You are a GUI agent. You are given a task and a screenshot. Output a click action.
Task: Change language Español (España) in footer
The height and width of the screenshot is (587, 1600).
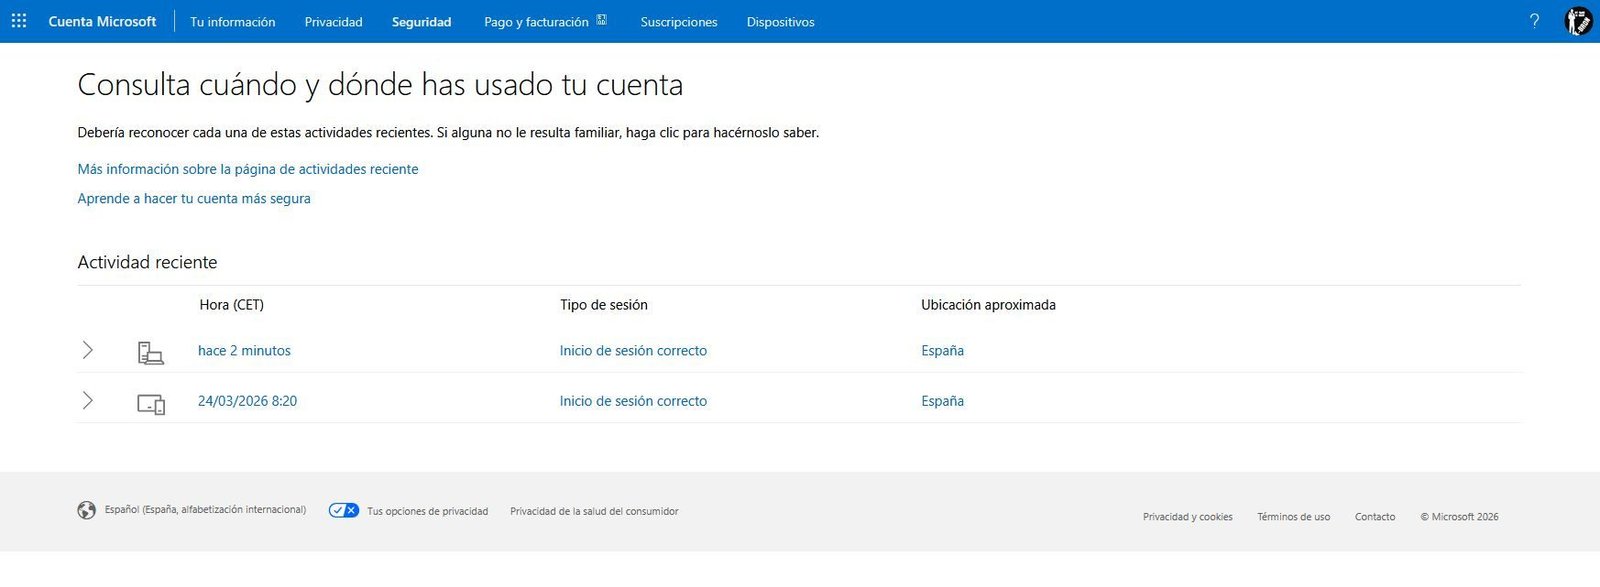click(205, 510)
